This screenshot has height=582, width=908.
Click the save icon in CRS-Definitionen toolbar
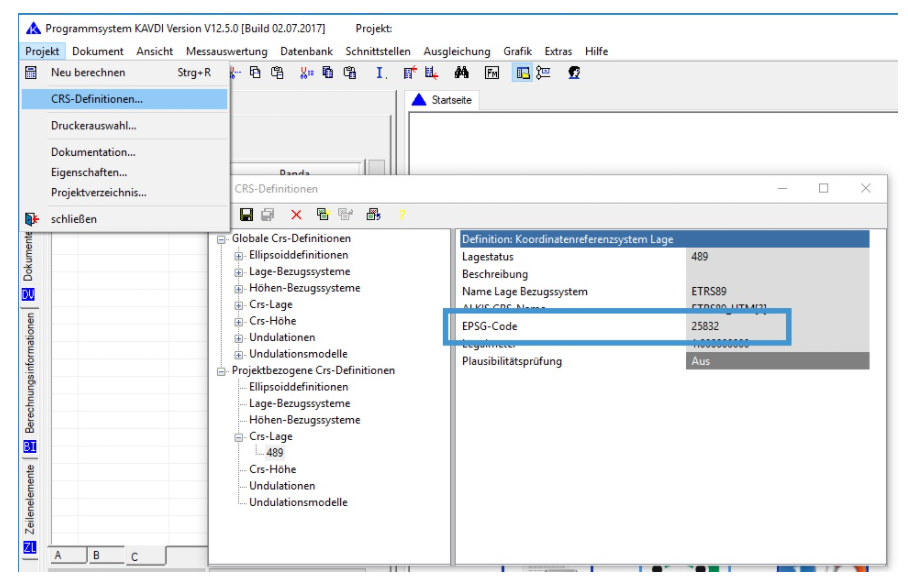[x=246, y=215]
